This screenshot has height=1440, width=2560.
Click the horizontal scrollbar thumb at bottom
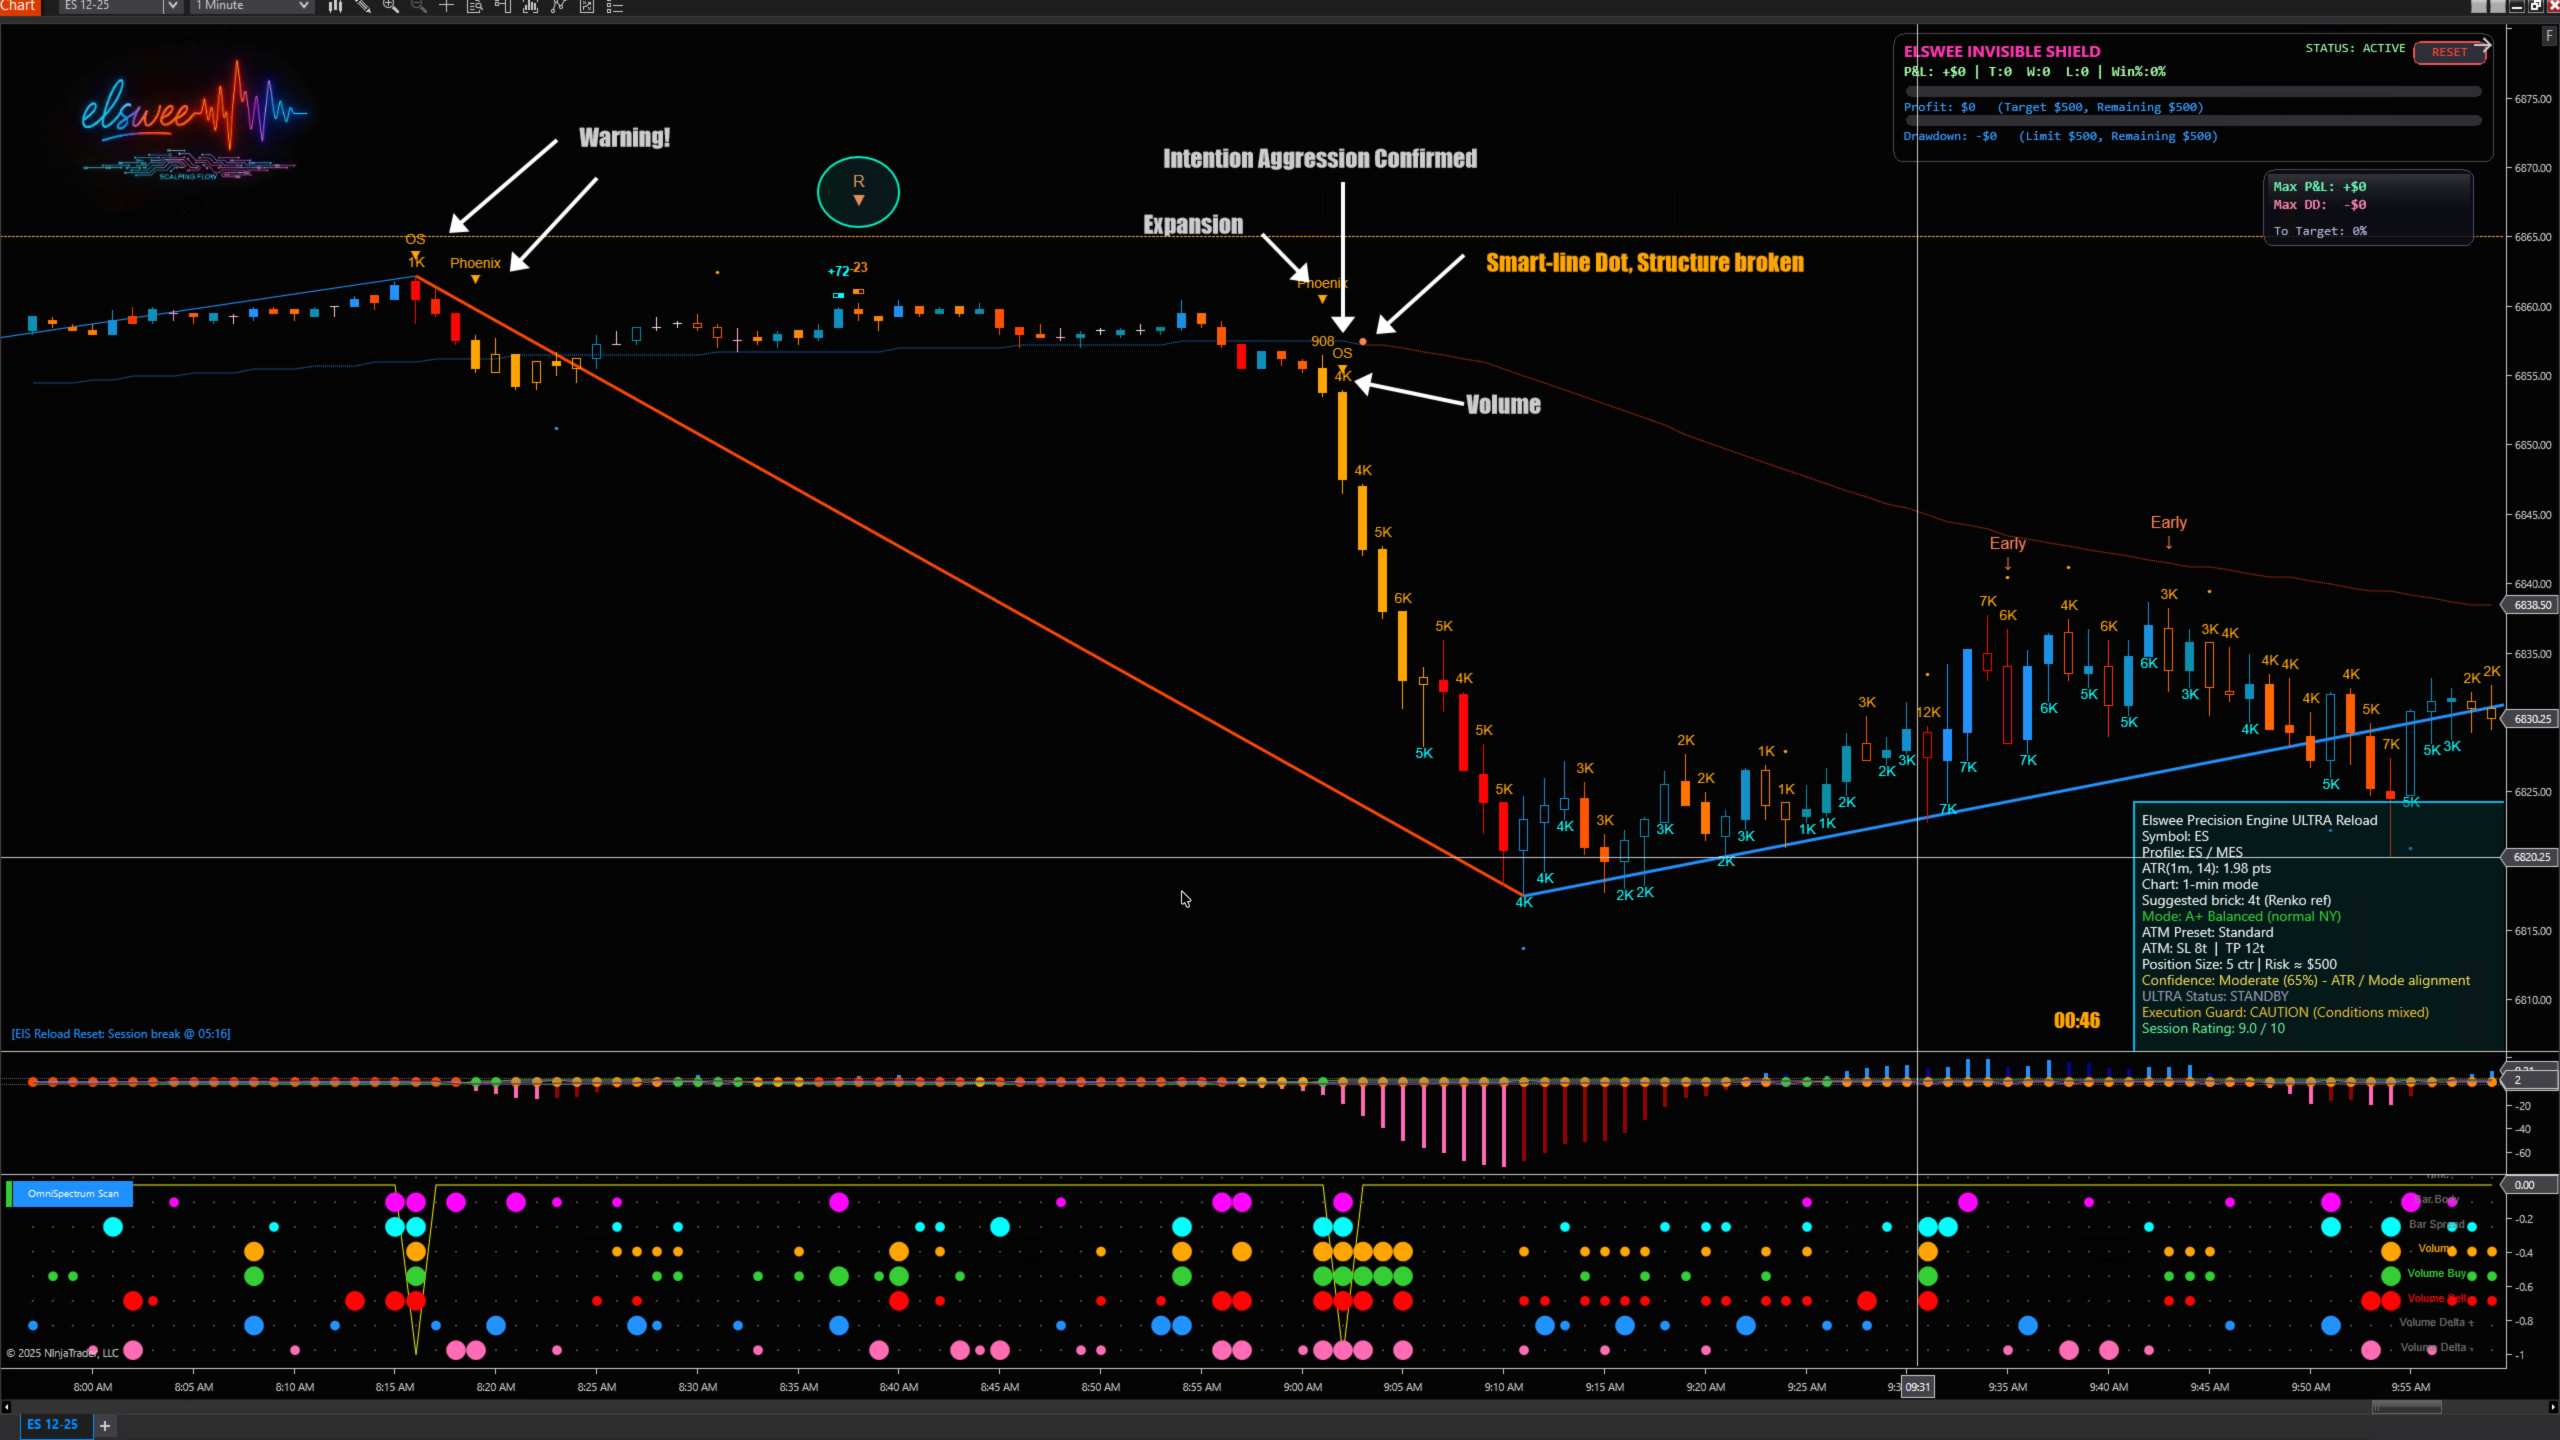click(x=2407, y=1407)
